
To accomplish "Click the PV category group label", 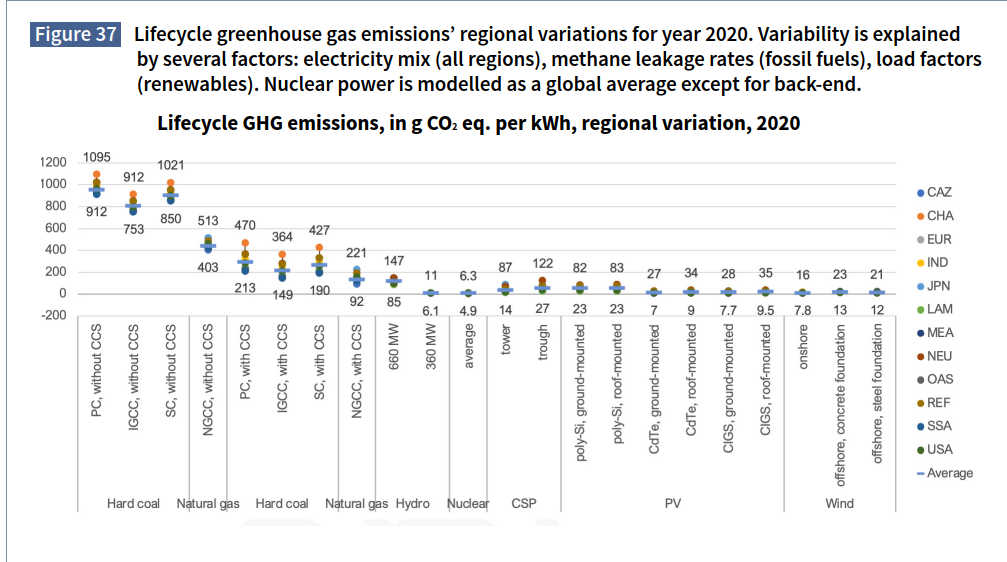I will coord(673,504).
